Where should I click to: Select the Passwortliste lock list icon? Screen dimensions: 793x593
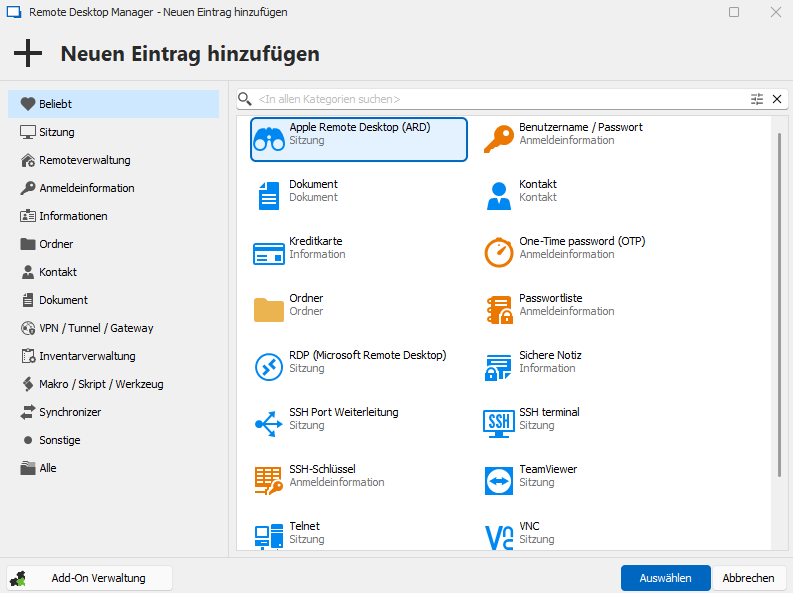tap(499, 310)
